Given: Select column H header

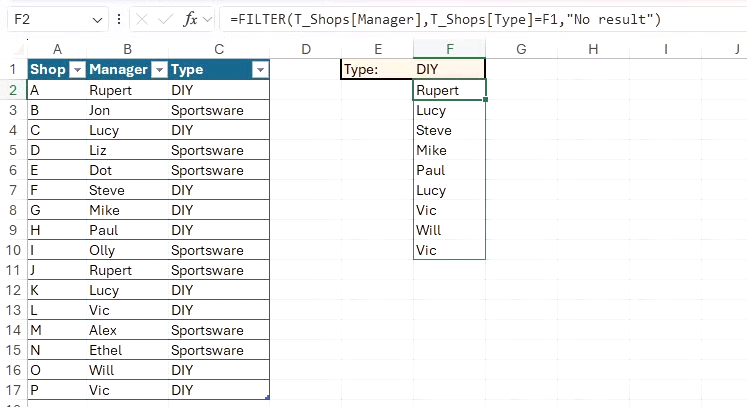Looking at the screenshot, I should coord(593,49).
